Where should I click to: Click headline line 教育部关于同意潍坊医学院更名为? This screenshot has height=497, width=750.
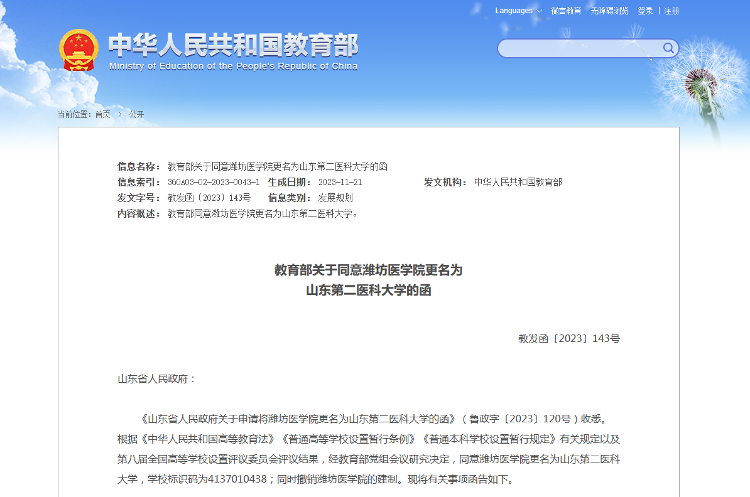tap(368, 270)
